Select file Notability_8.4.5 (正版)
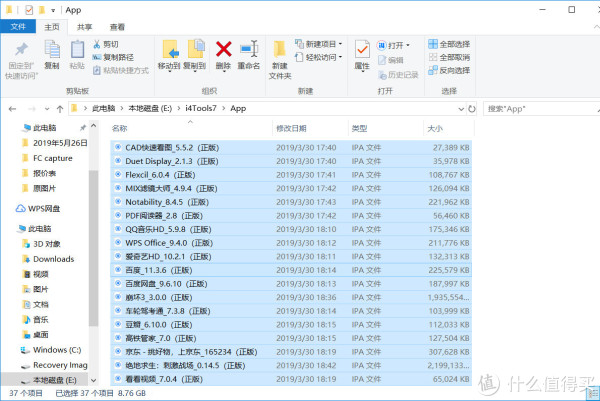 click(x=291, y=202)
